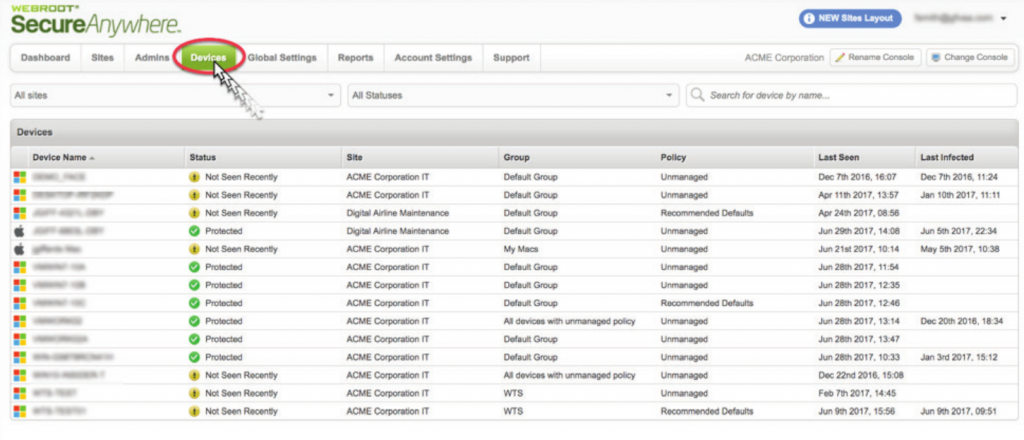The image size is (1024, 440).
Task: Click Last Infected Dec 7th 2016, 11:24 cell
Action: pyautogui.click(x=959, y=177)
